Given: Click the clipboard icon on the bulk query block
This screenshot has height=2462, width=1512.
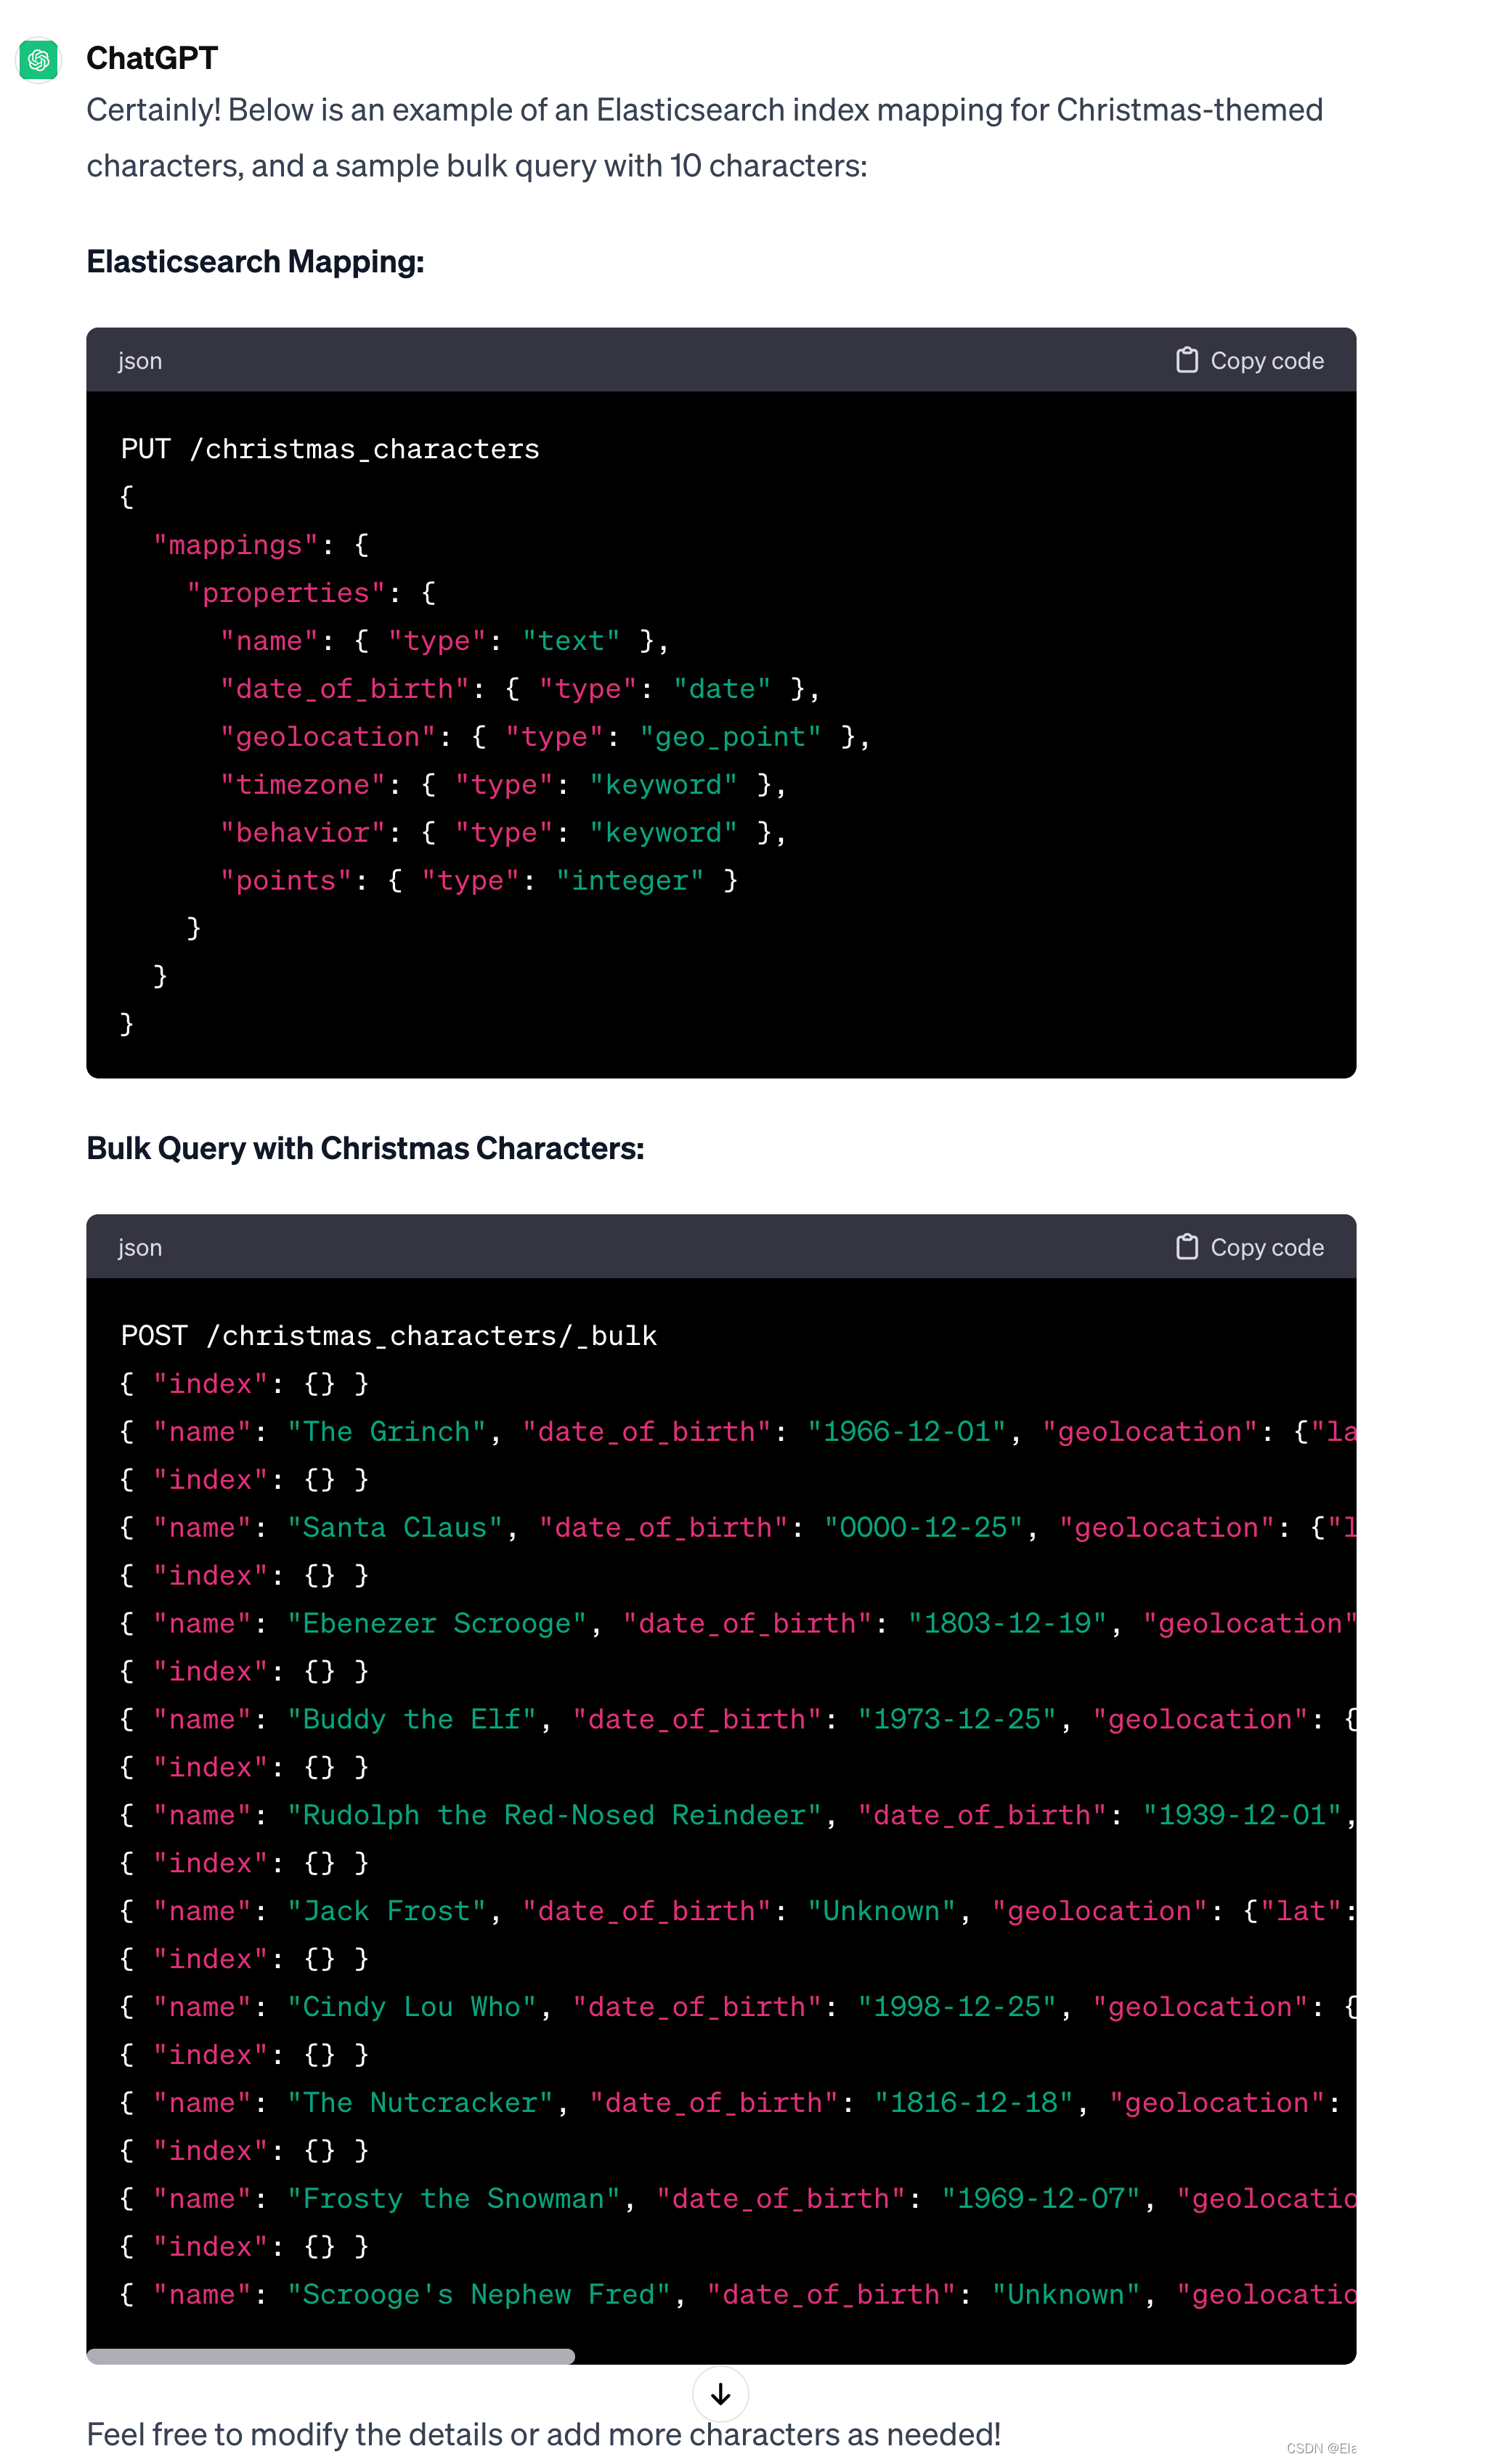Looking at the screenshot, I should tap(1188, 1247).
